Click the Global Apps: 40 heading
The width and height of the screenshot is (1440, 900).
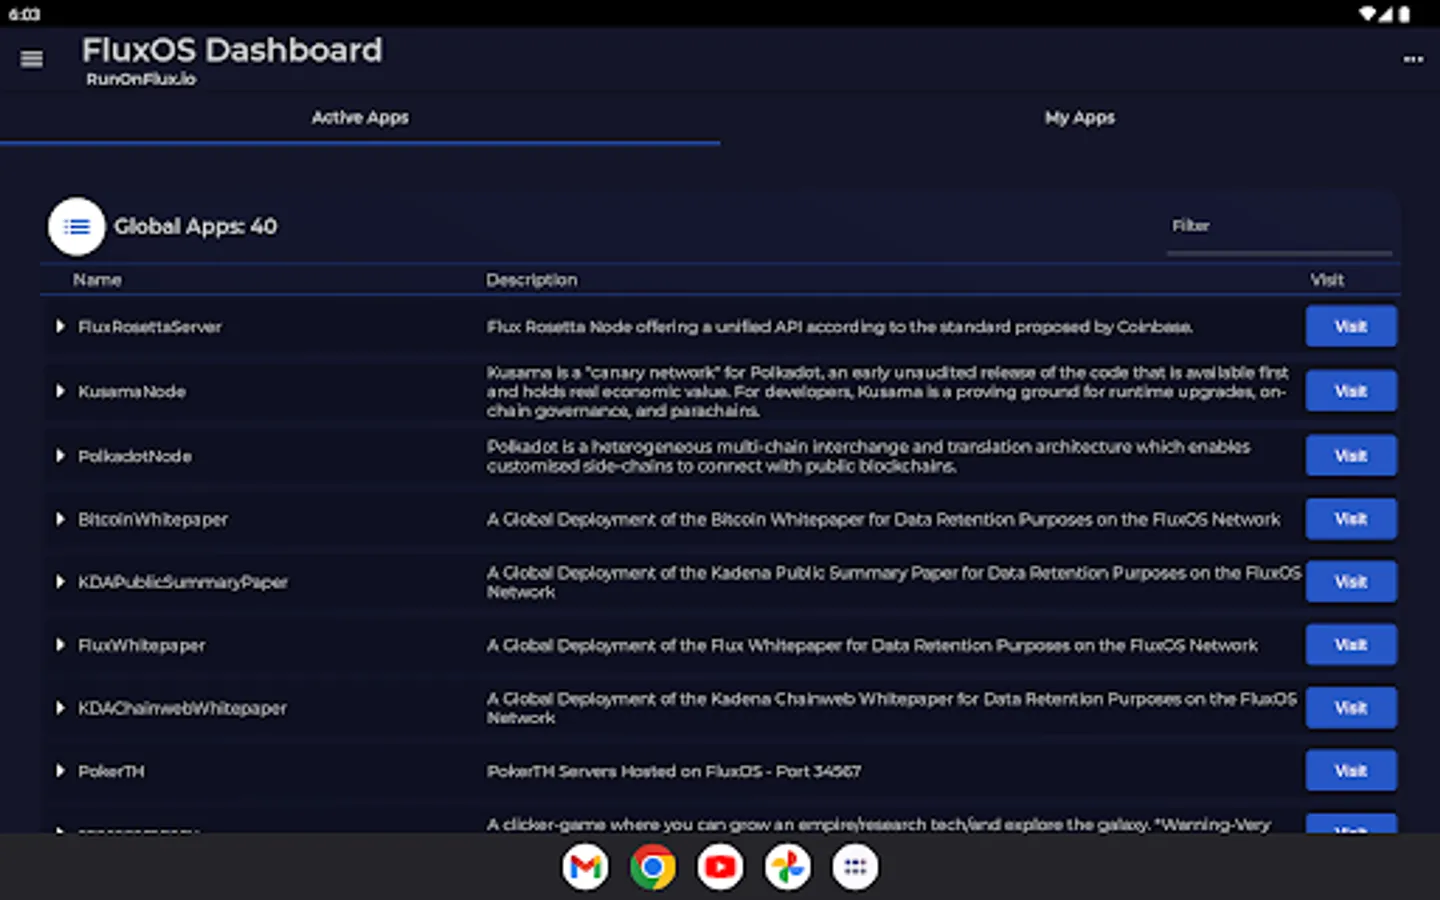[x=195, y=226]
